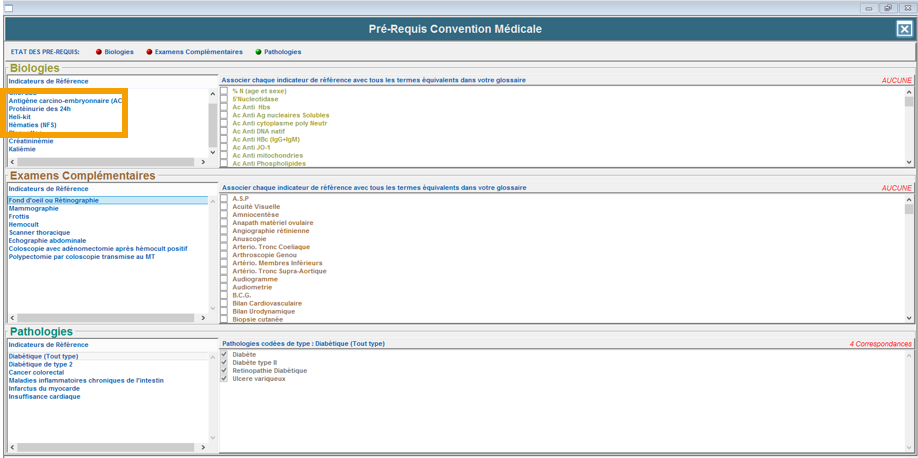Uncheck the Rétinopathie Diabétique pathology
Image resolution: width=918 pixels, height=458 pixels.
(224, 371)
